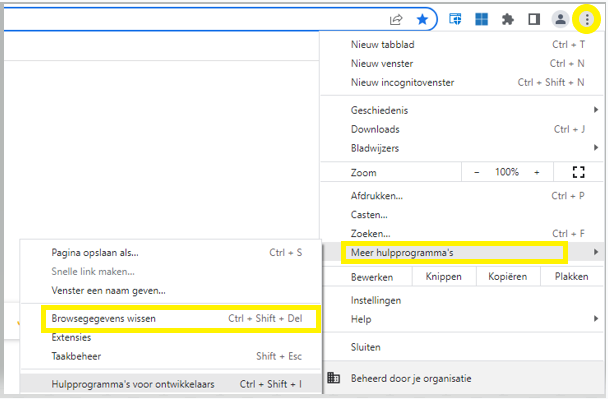
Task: Toggle fullscreen mode icon in Zoom row
Action: pyautogui.click(x=579, y=172)
